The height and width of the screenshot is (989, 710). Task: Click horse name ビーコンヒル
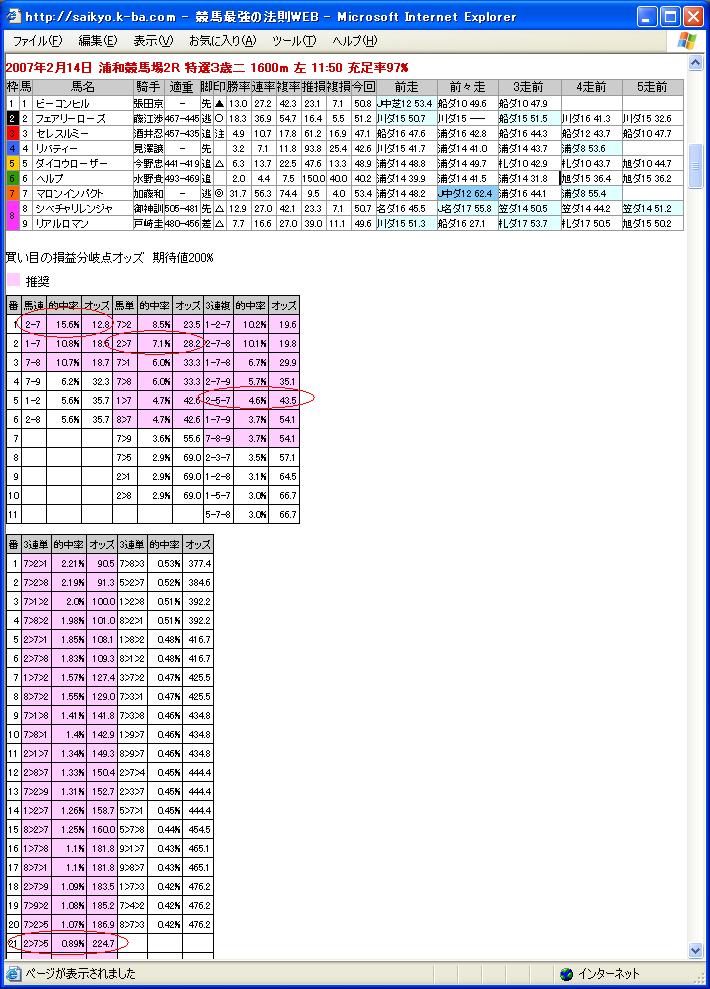click(x=62, y=103)
